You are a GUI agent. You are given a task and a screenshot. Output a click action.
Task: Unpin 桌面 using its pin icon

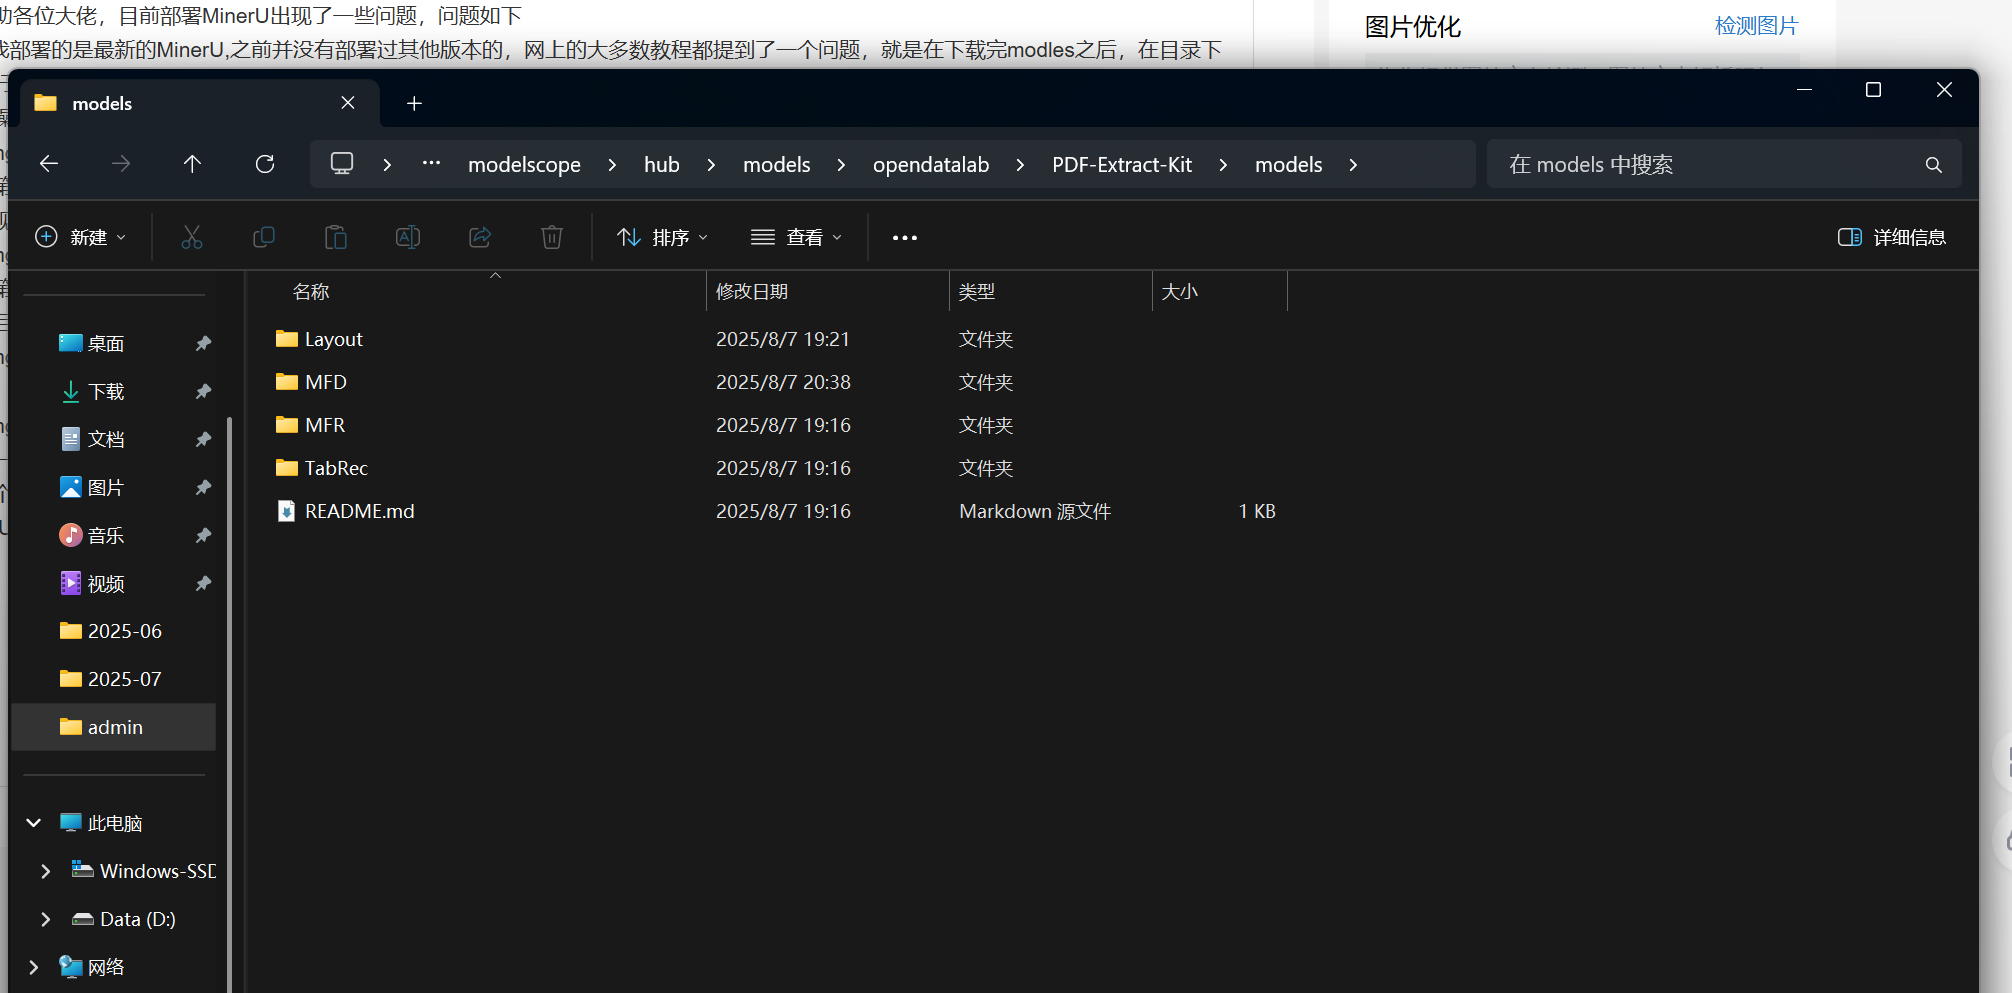point(203,343)
